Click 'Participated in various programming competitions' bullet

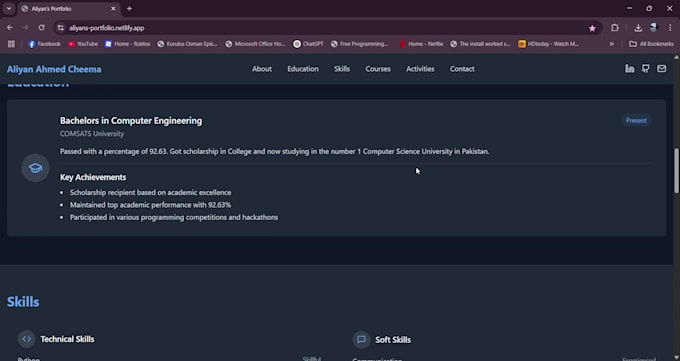[174, 217]
